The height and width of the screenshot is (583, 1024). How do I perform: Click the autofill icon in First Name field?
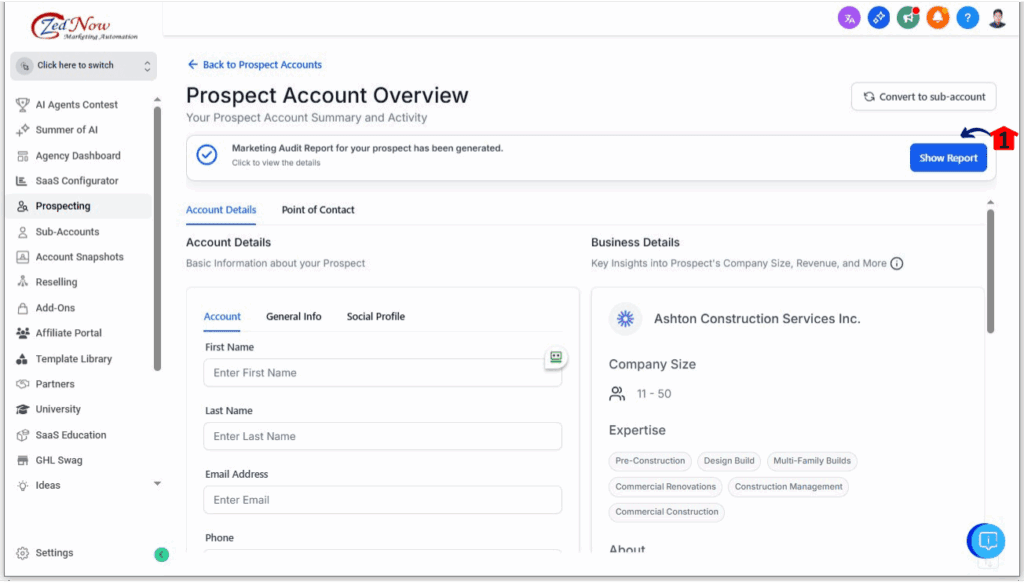(x=556, y=357)
